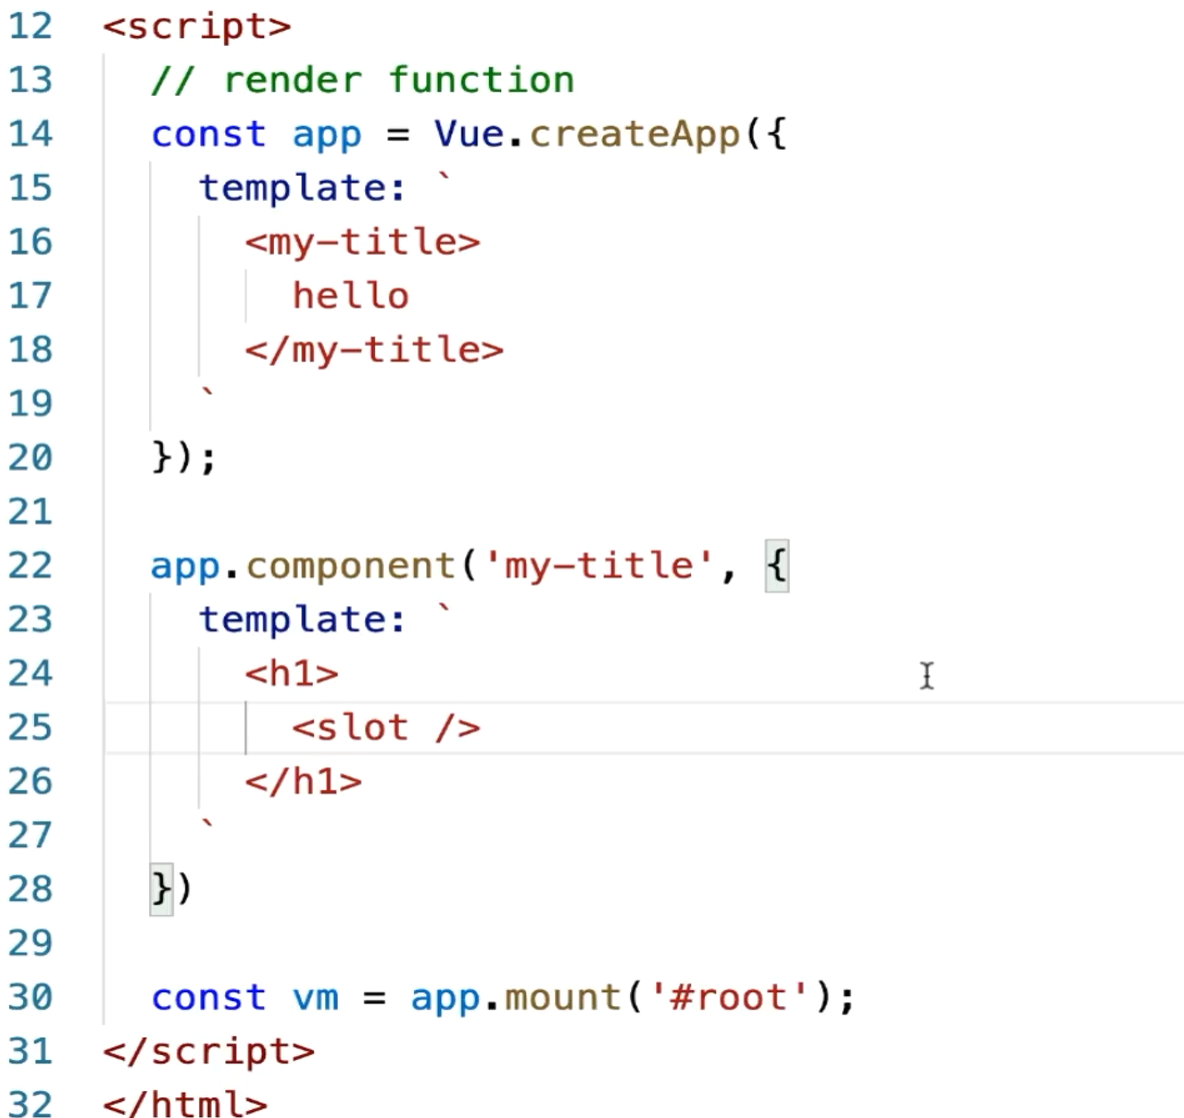Select line number 14 in the gutter

click(30, 134)
